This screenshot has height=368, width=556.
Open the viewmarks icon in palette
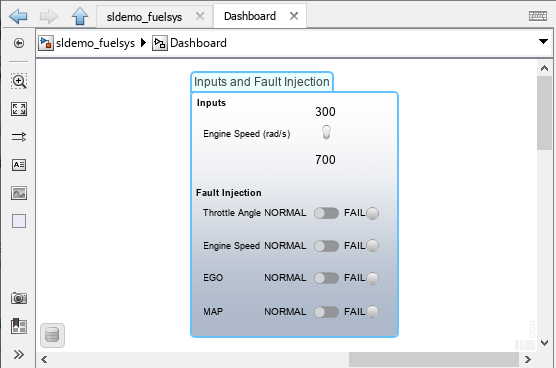pyautogui.click(x=19, y=326)
